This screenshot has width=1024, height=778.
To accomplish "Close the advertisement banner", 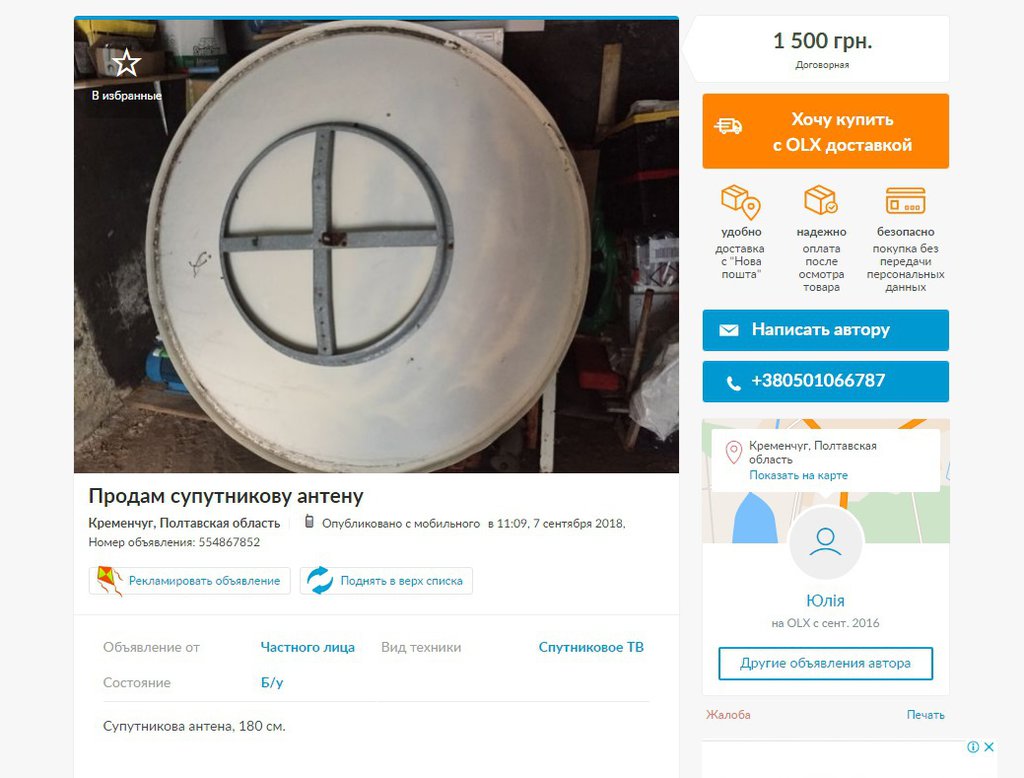I will point(989,747).
